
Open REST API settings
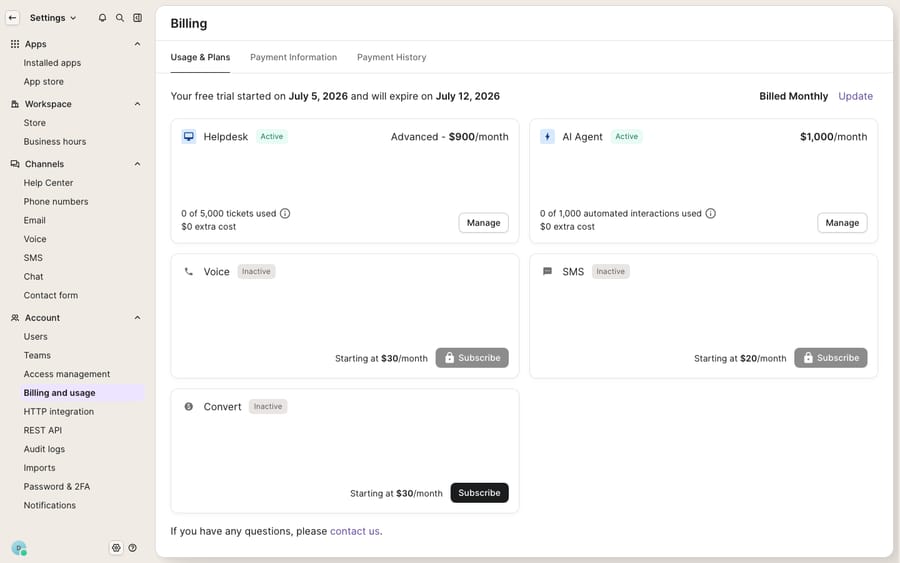tap(42, 430)
